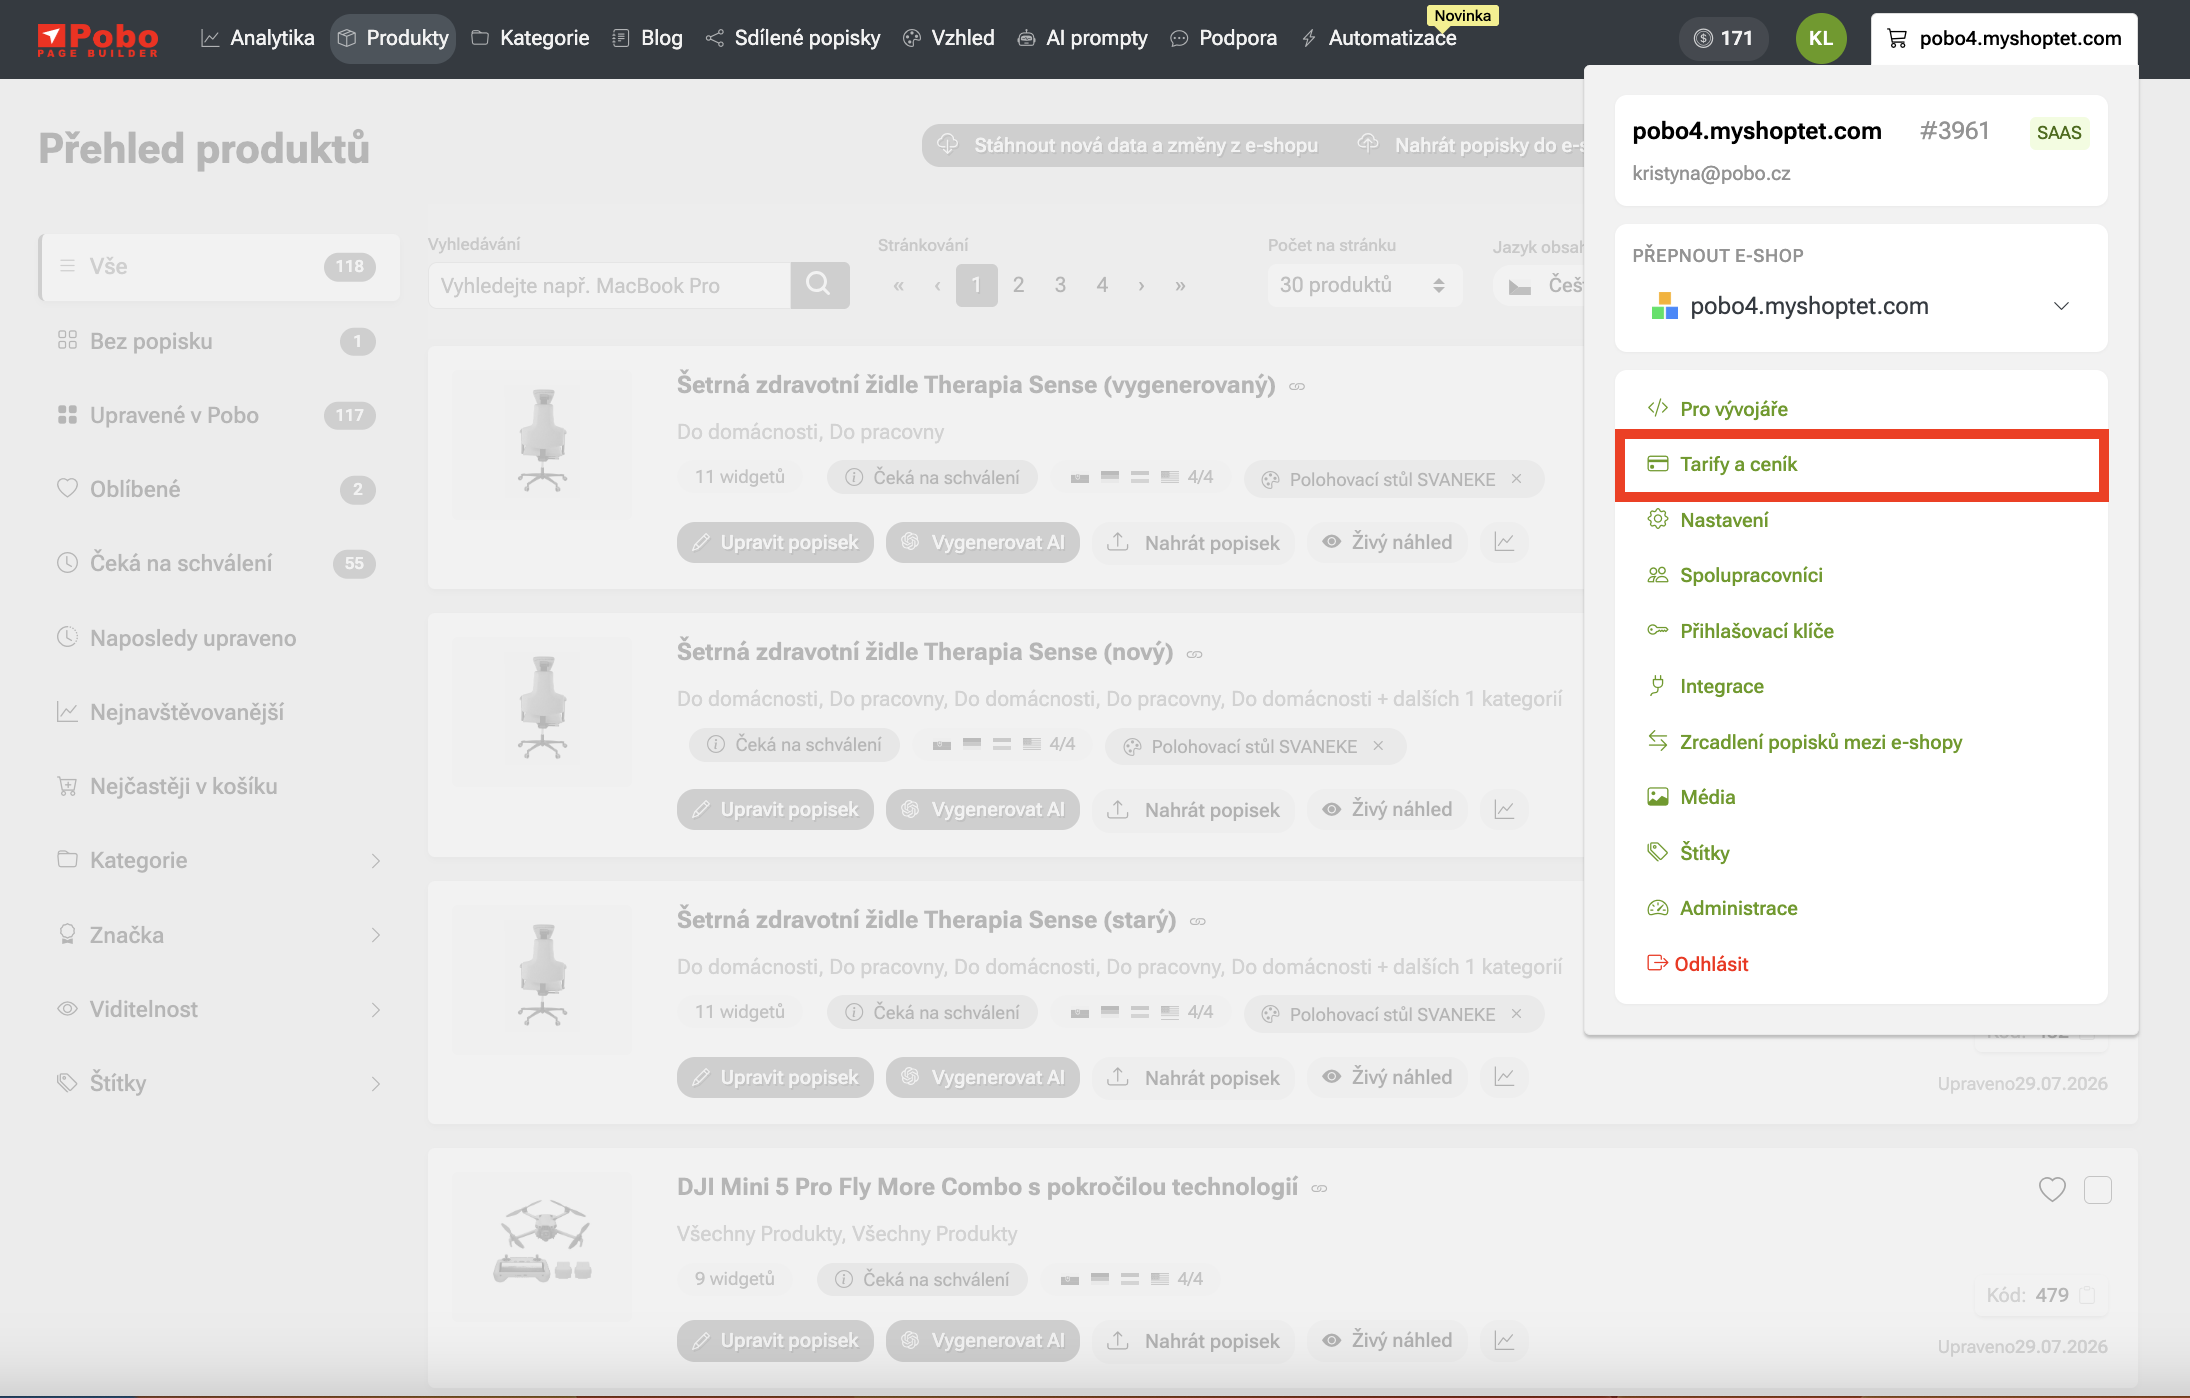Screen dimensions: 2190x1398
Task: Open Živý náhled for DJI Mini 5 Pro
Action: (x=1387, y=1340)
